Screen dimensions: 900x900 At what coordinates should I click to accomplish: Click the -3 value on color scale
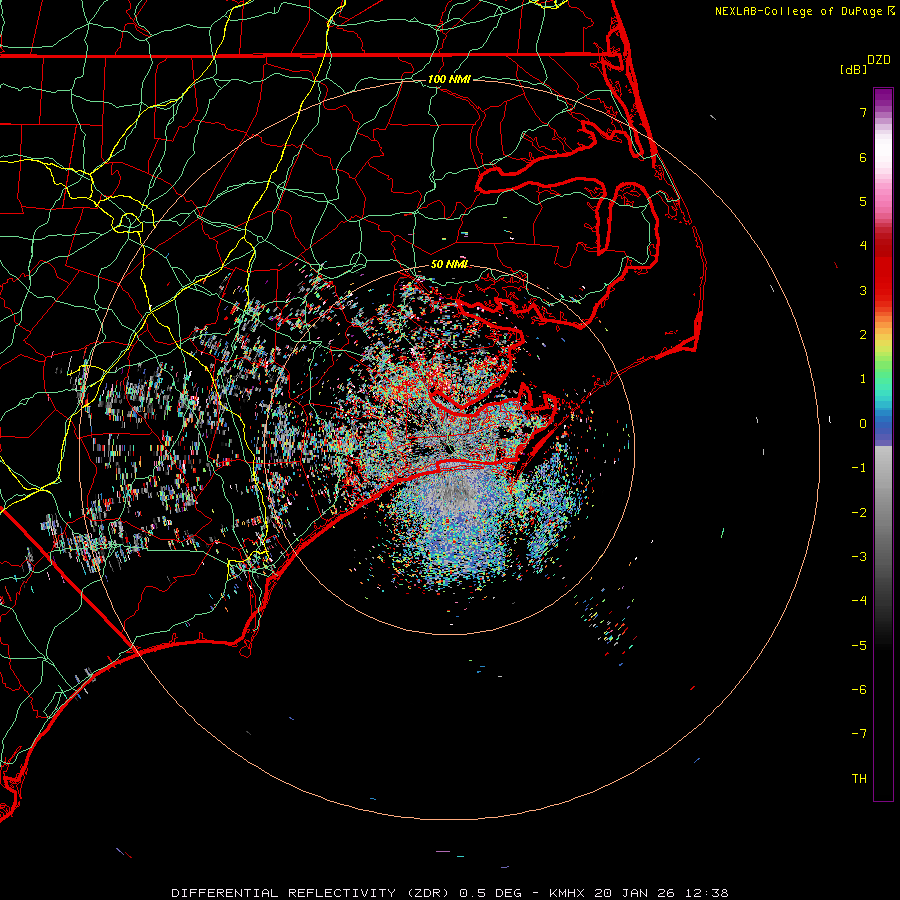[859, 557]
